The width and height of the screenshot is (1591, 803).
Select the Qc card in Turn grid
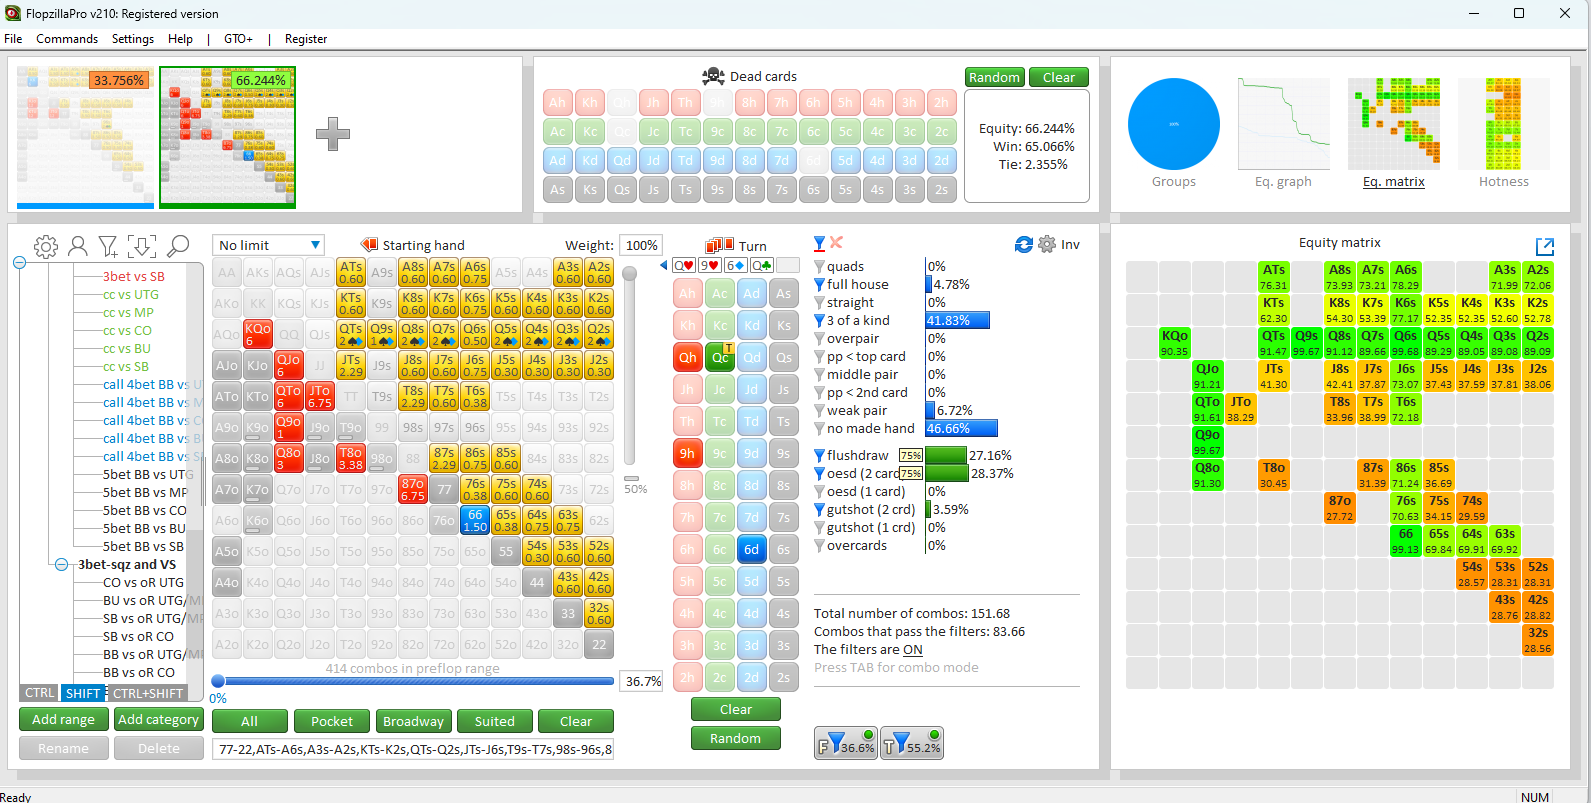720,357
